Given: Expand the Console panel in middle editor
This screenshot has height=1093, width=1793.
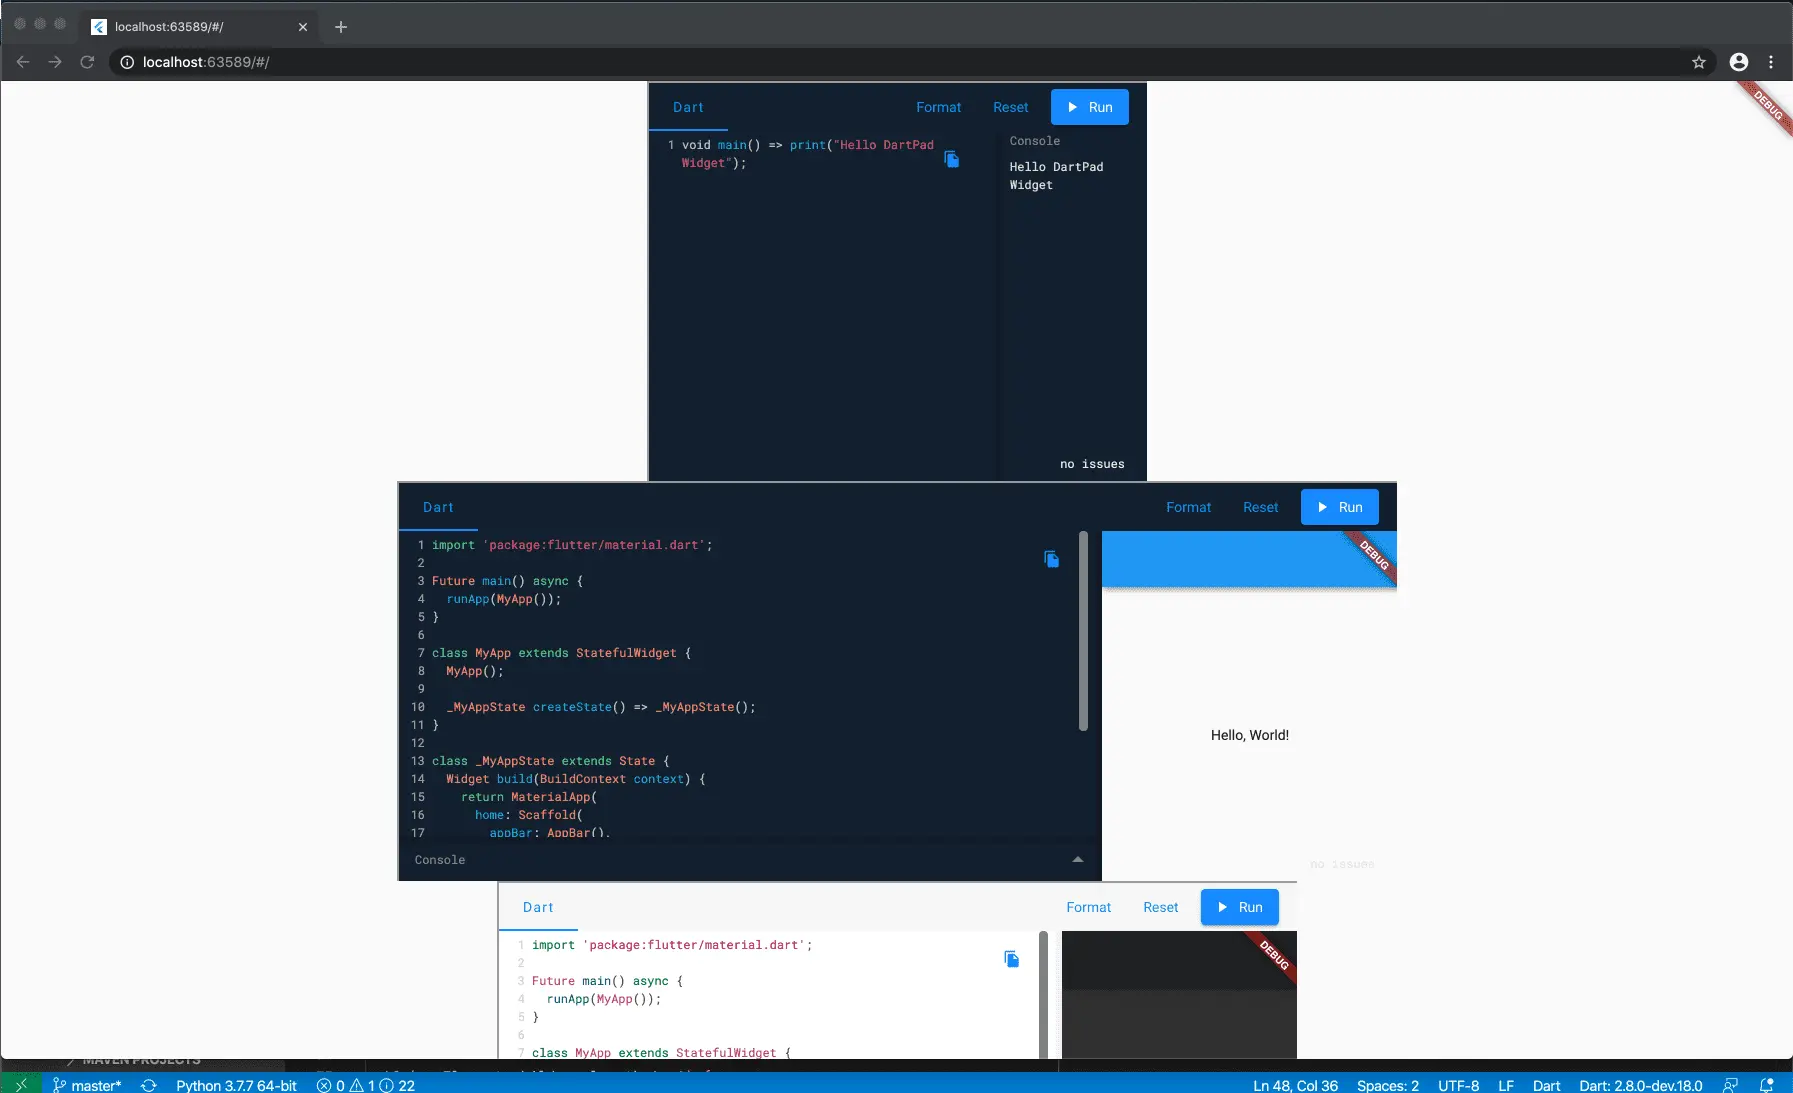Looking at the screenshot, I should (1078, 860).
